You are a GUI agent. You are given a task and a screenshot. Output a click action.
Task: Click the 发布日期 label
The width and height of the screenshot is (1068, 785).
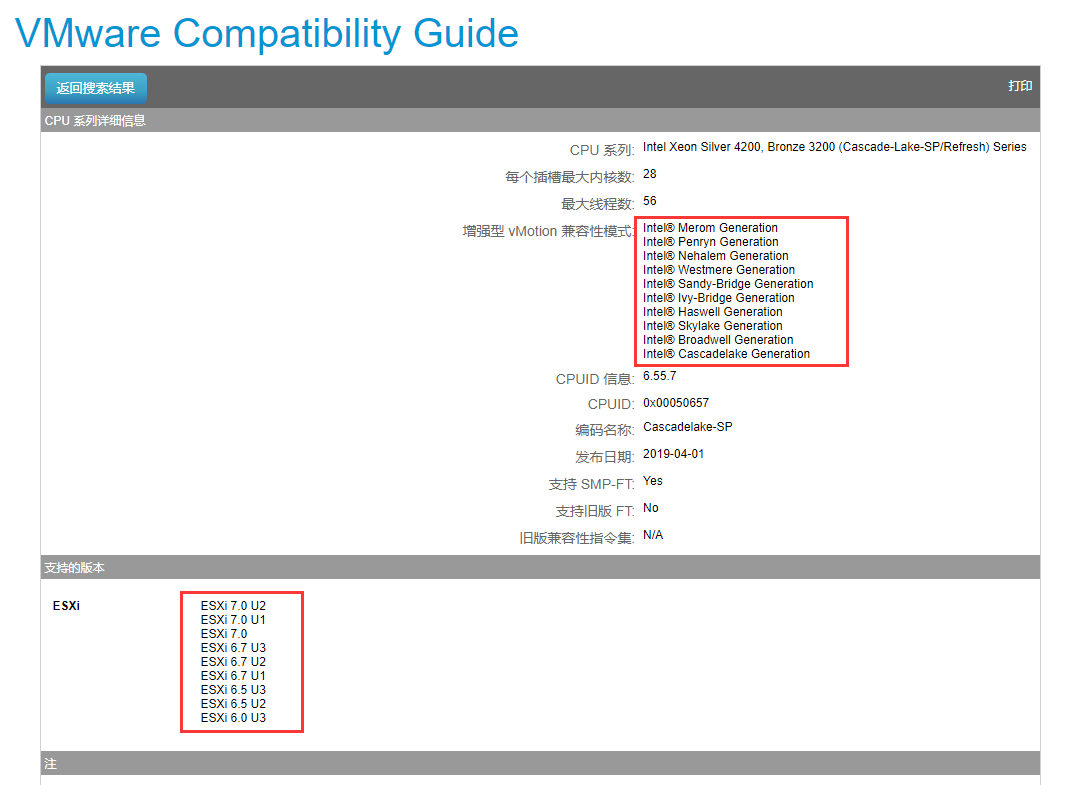(604, 457)
